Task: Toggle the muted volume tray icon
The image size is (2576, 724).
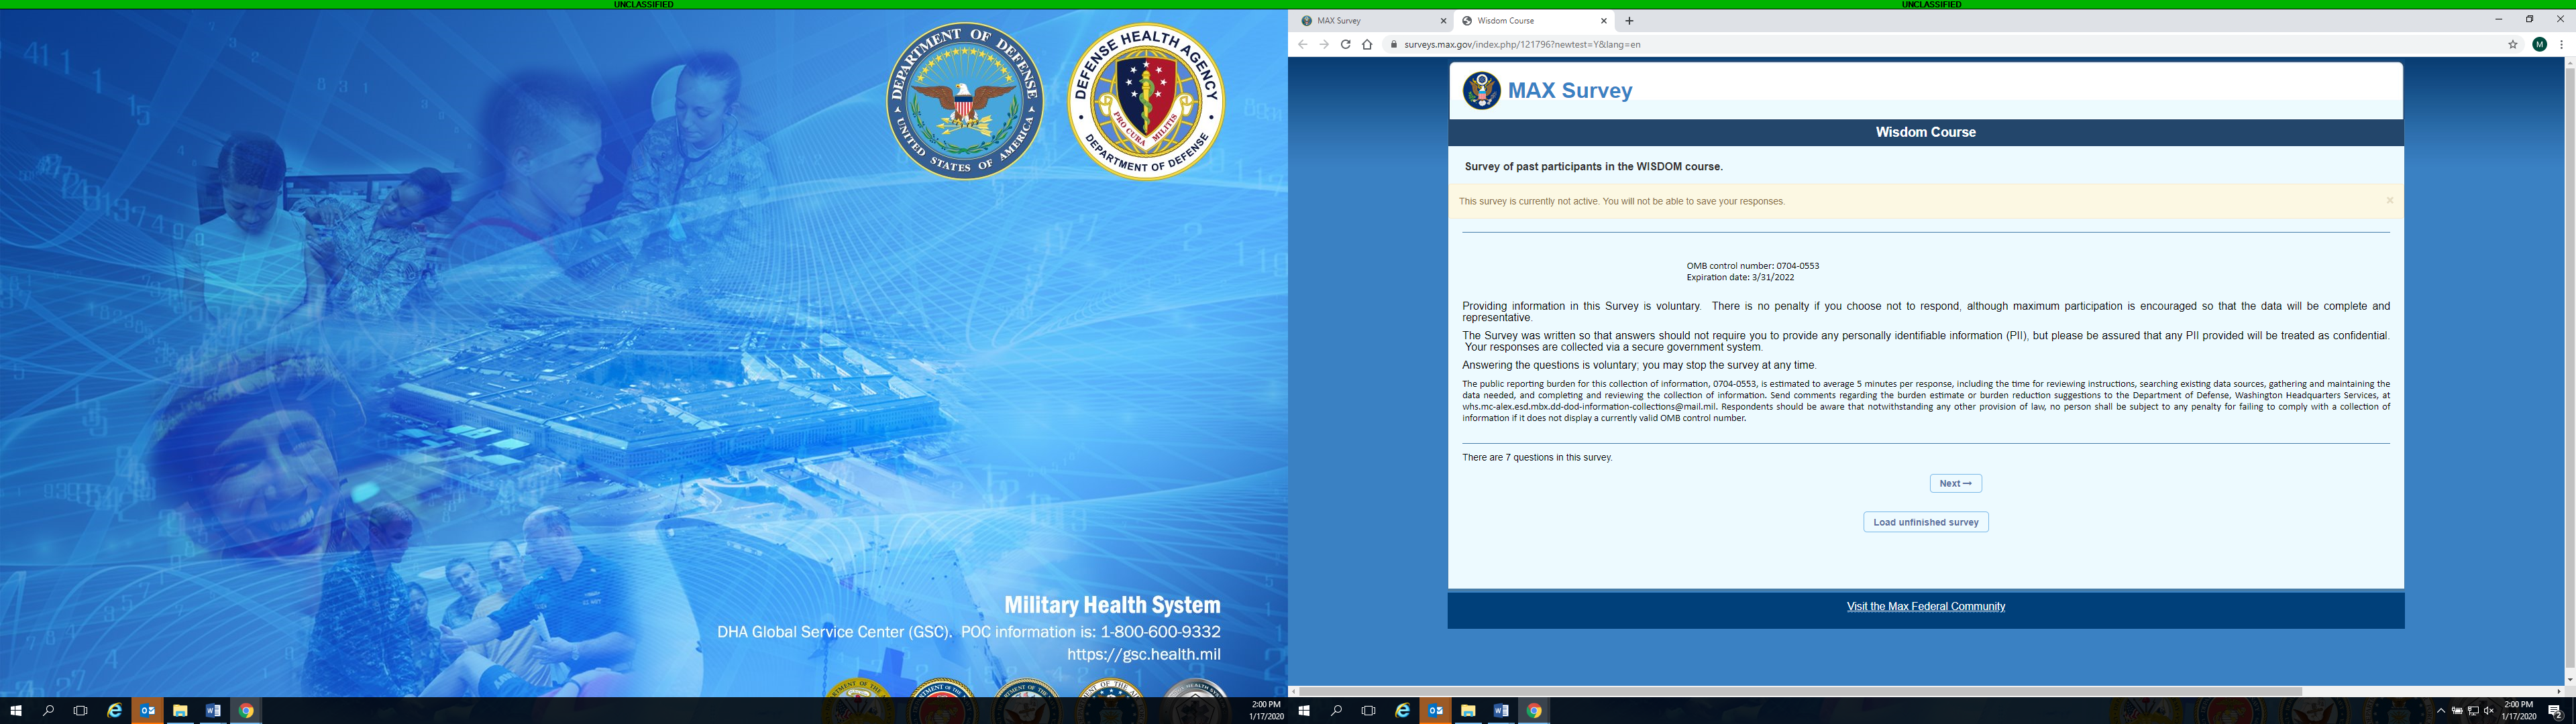Action: [2489, 711]
